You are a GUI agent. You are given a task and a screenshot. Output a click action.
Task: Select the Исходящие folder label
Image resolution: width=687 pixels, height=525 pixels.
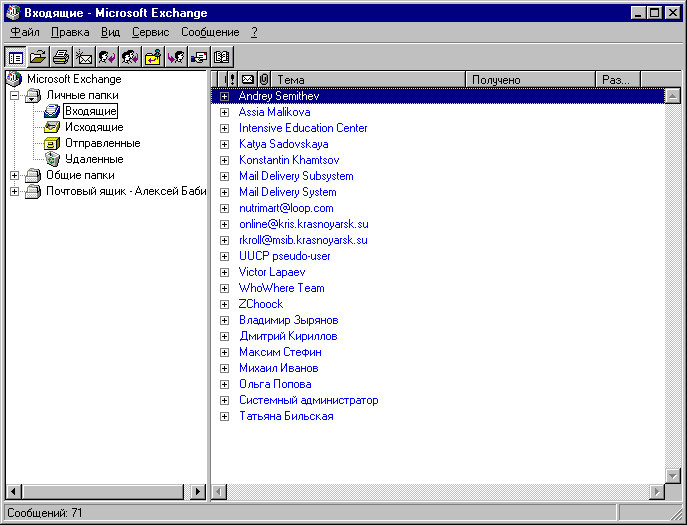pos(94,127)
